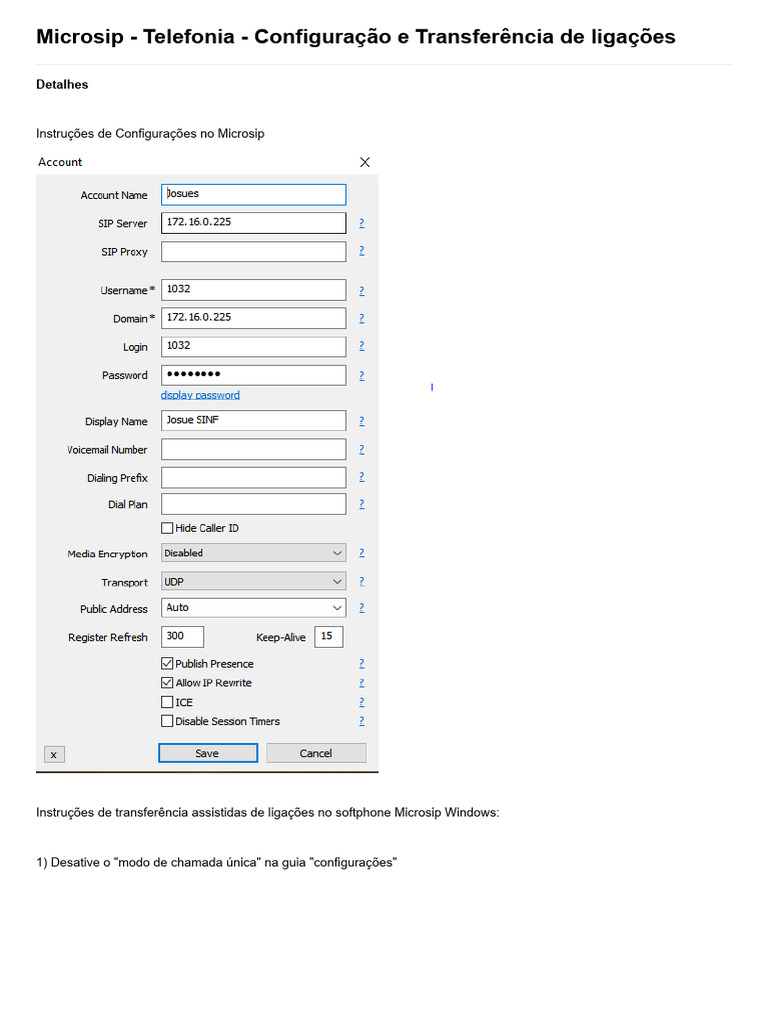768x1024 pixels.
Task: Click into the SIP Server field
Action: click(253, 223)
